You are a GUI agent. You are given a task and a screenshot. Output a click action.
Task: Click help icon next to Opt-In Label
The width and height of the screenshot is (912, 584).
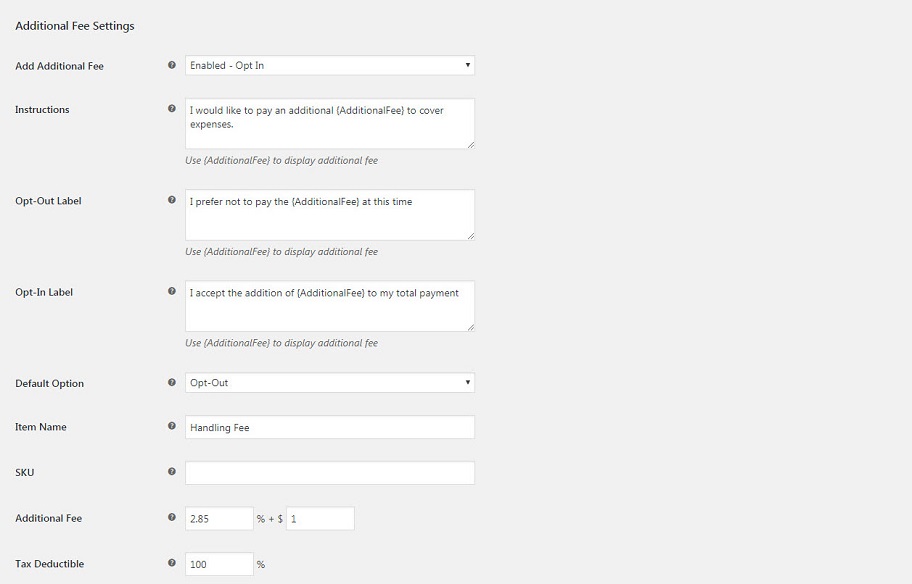pyautogui.click(x=172, y=291)
